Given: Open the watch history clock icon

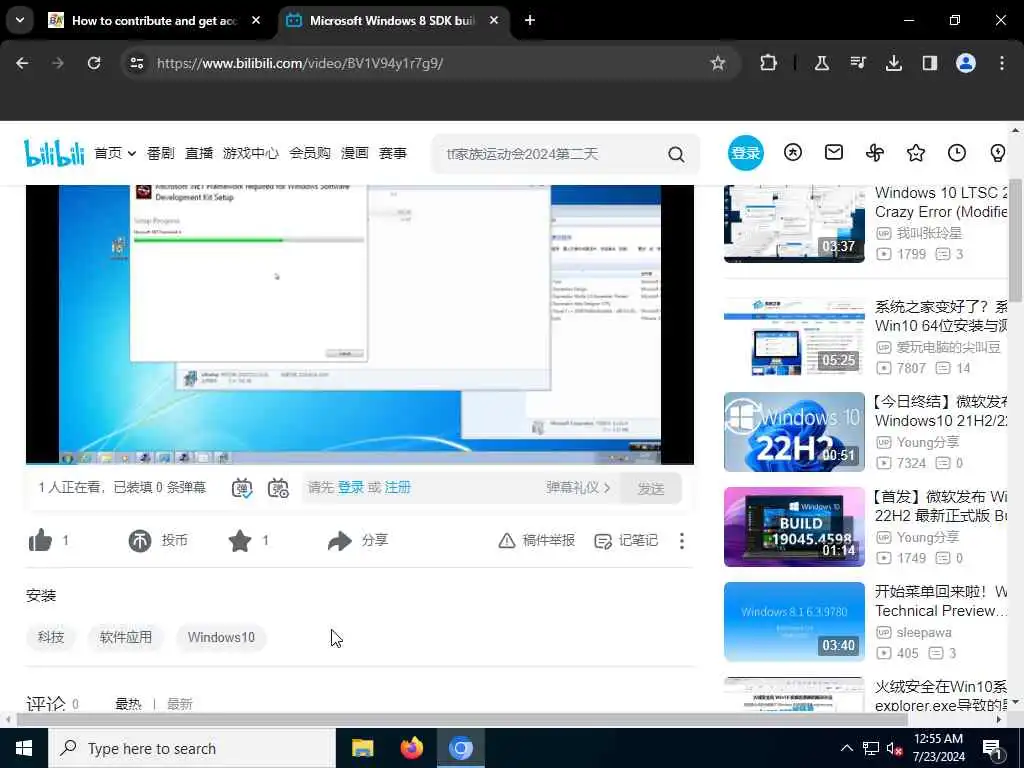Looking at the screenshot, I should [957, 153].
